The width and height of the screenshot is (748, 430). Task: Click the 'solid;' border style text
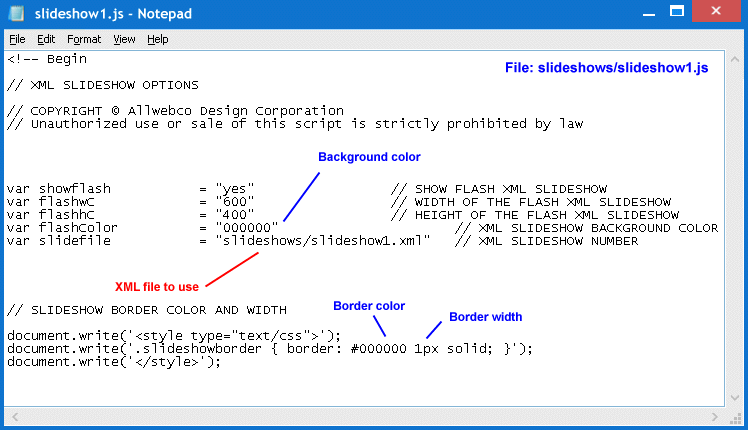pos(469,349)
